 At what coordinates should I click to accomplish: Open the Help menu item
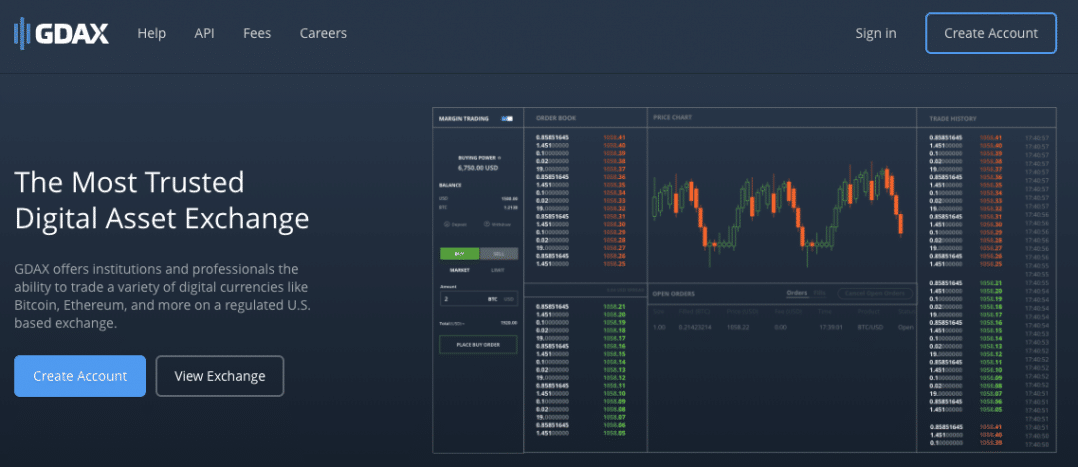[151, 33]
